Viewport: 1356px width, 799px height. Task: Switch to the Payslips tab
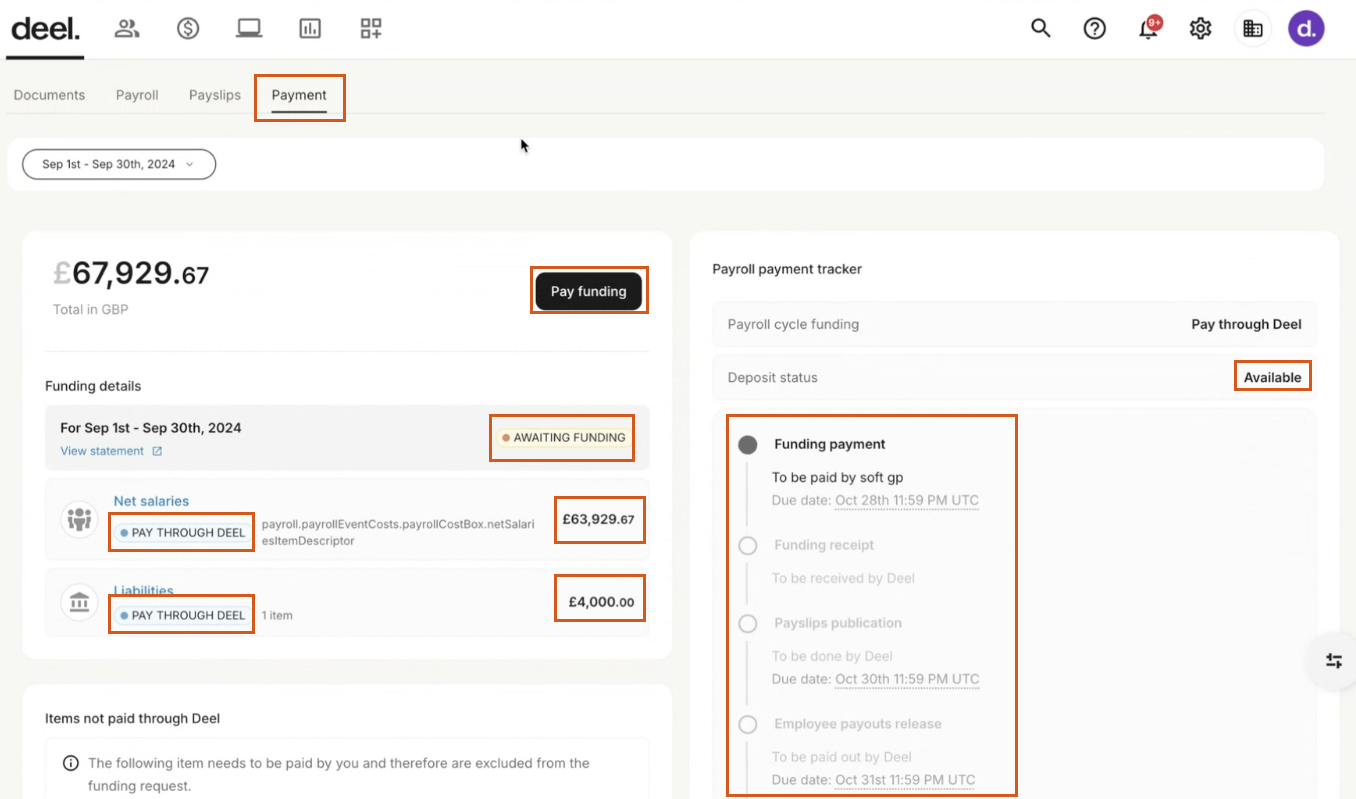point(215,95)
